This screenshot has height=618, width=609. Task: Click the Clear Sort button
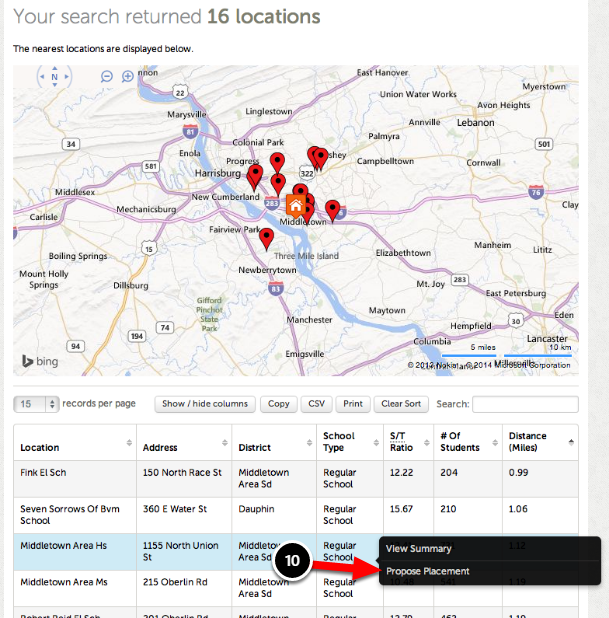[401, 404]
